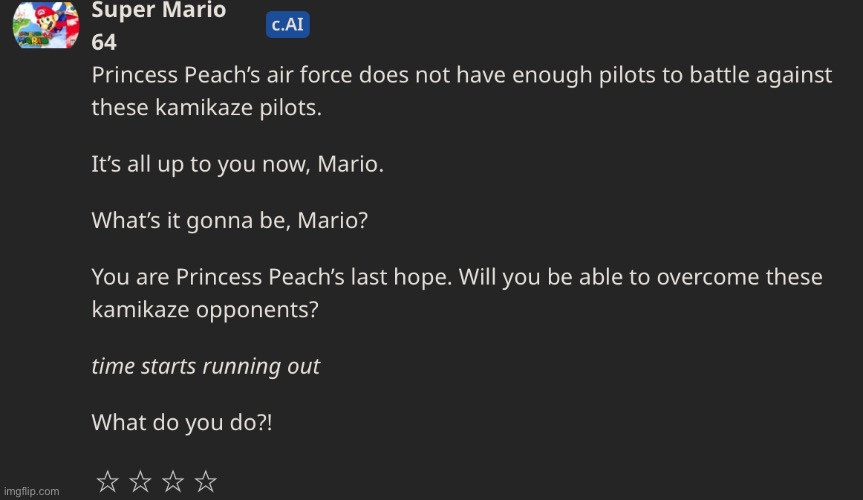Give the message four stars
This screenshot has width=863, height=500.
[x=206, y=483]
